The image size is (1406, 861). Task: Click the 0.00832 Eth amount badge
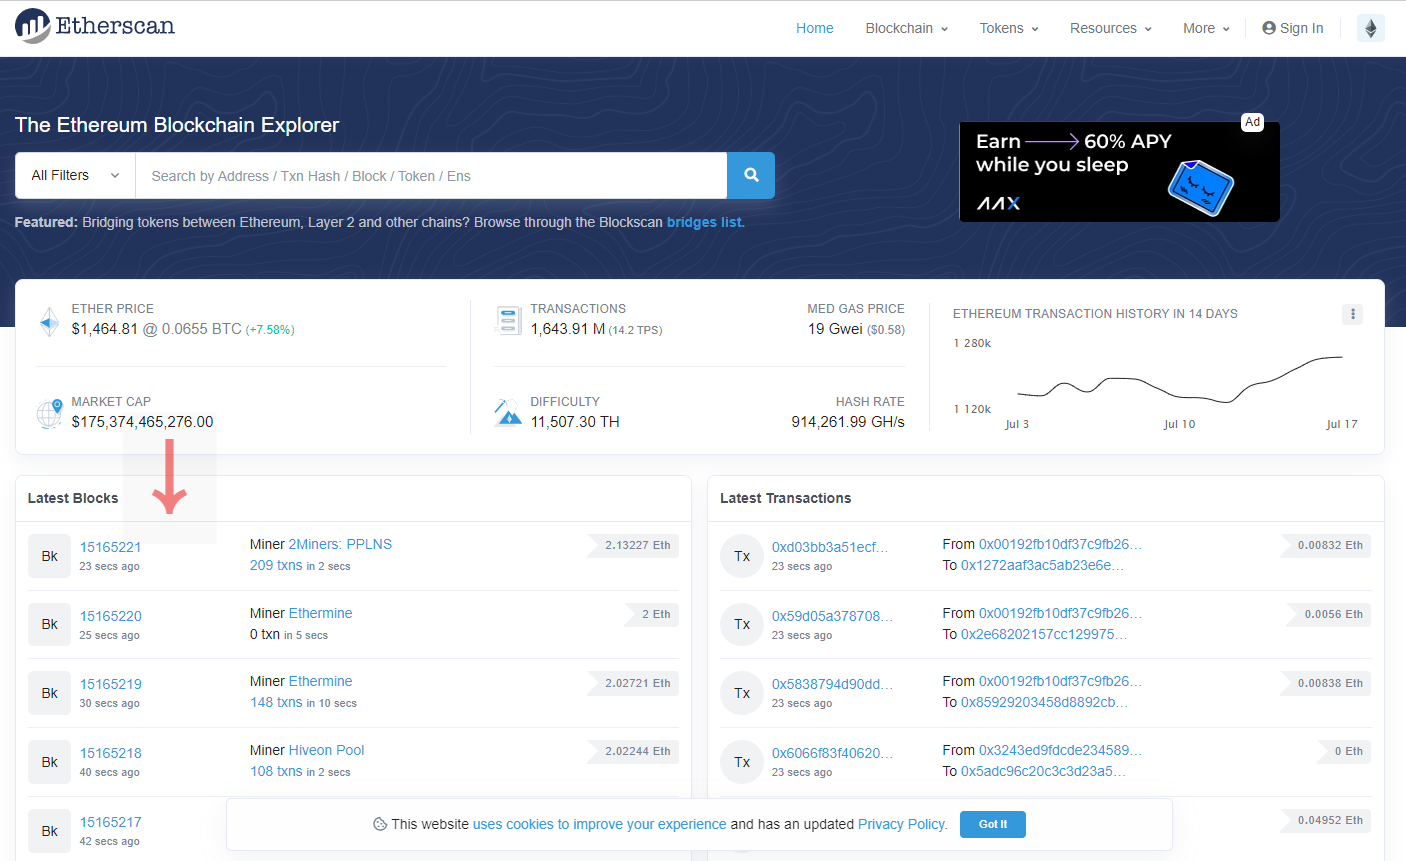1327,545
